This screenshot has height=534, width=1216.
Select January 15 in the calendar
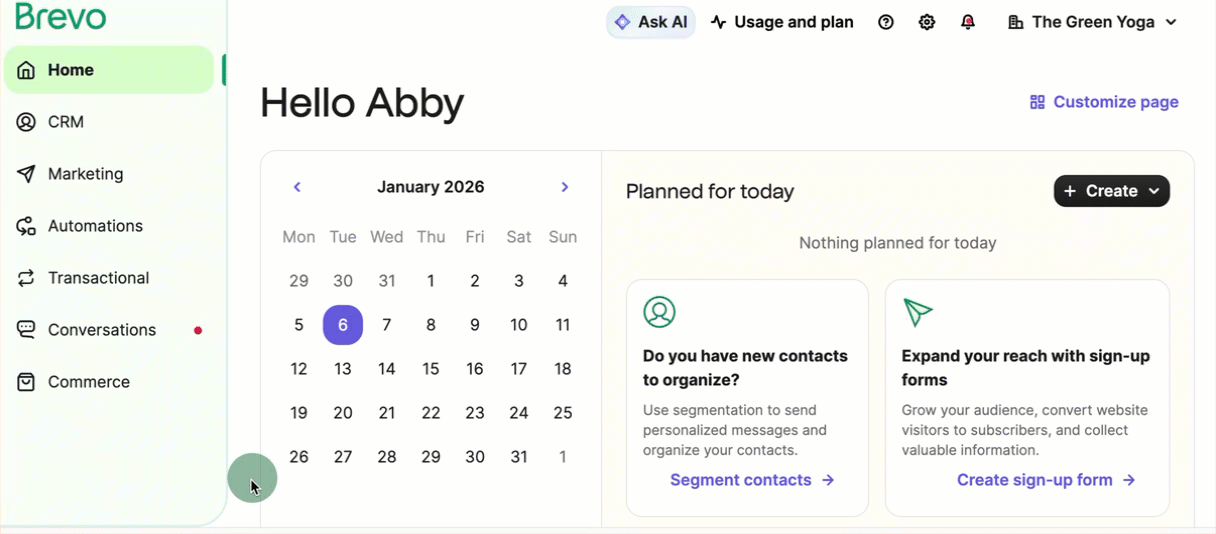(431, 369)
